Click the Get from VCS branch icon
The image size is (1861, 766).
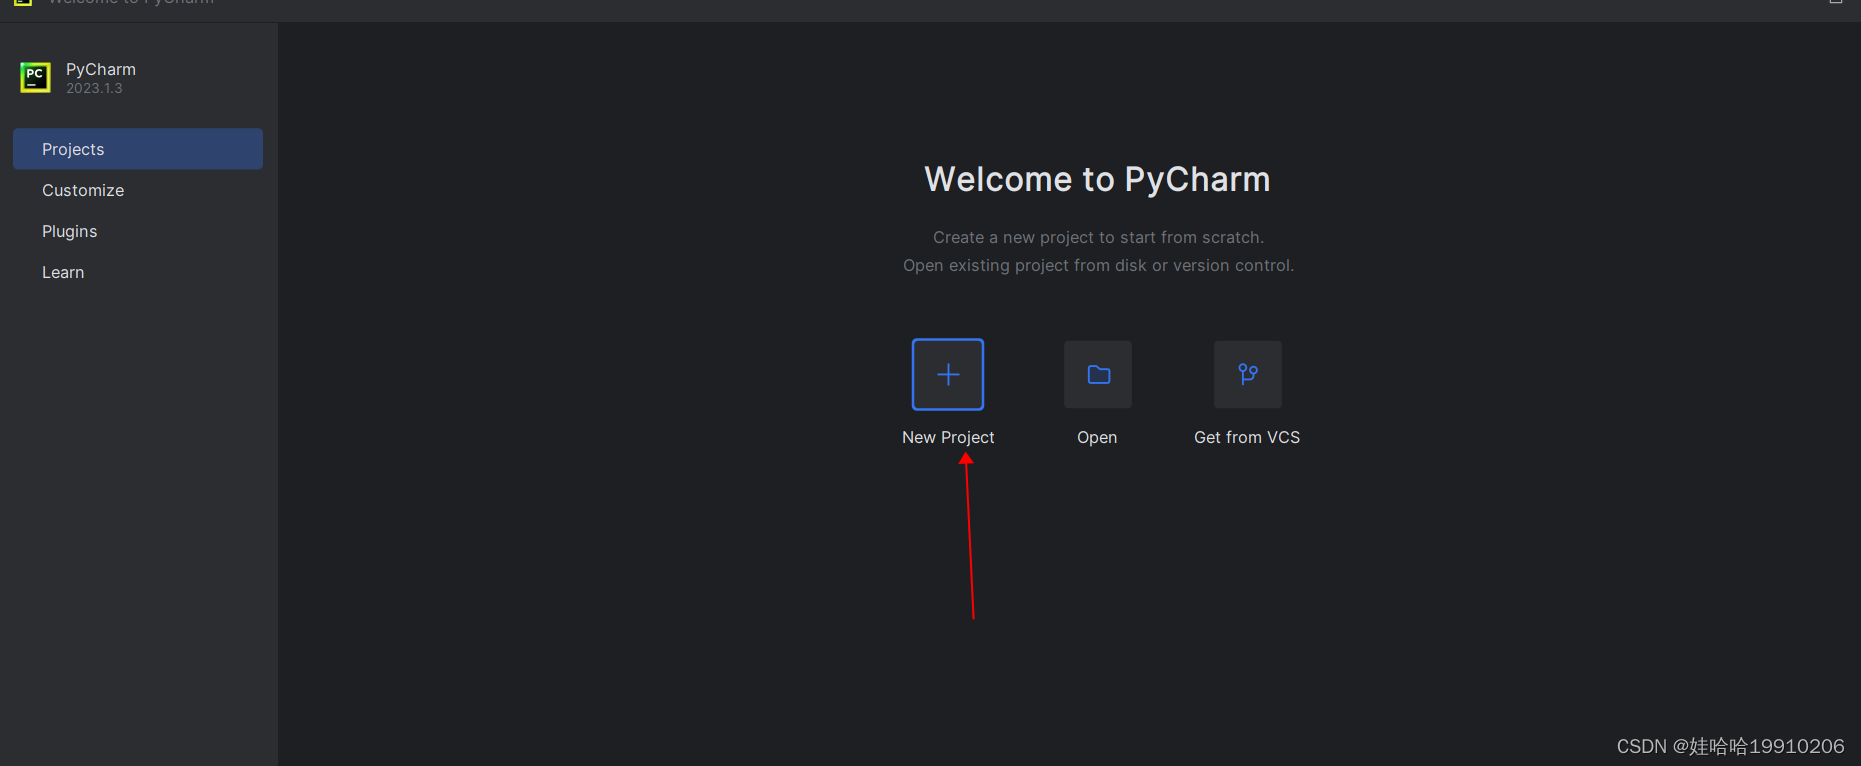tap(1248, 375)
